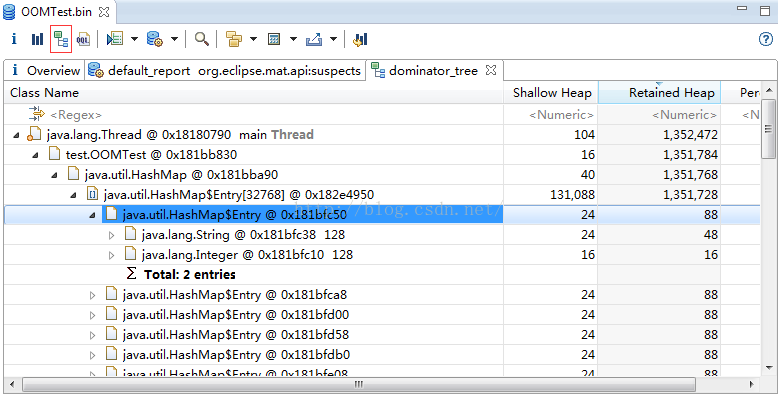Open dropdown next to export icon

point(333,39)
